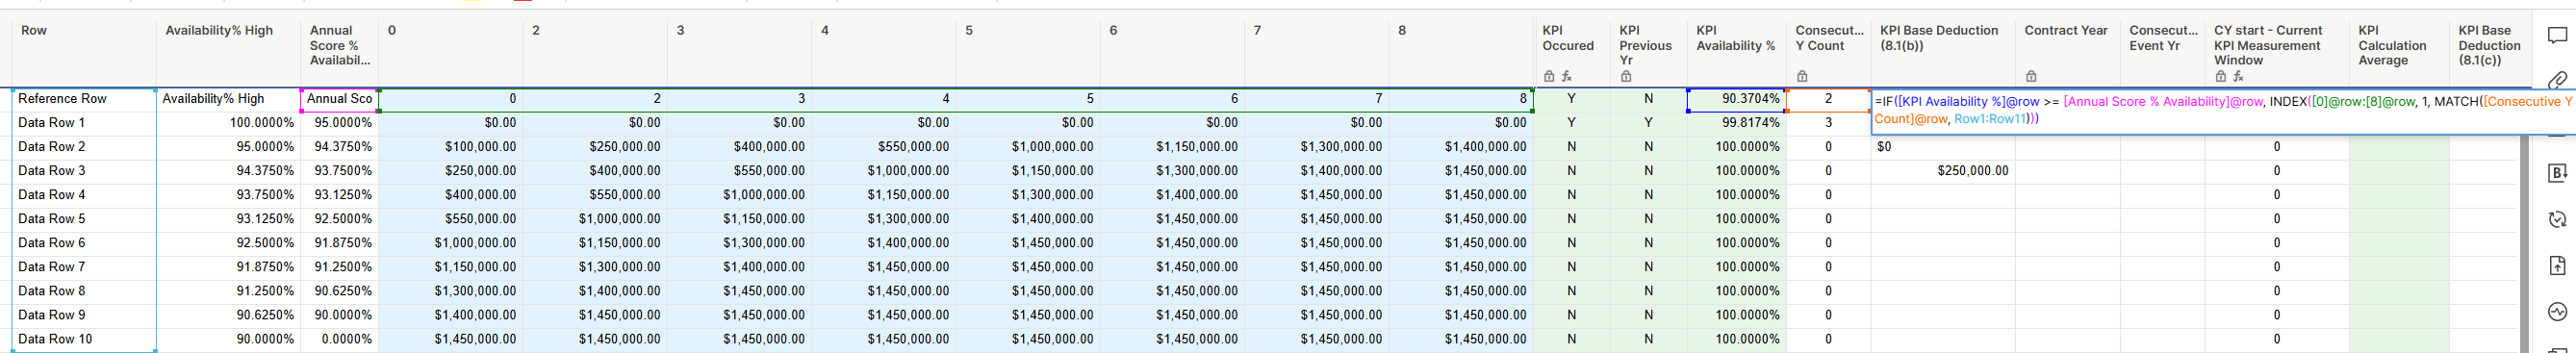Viewport: 2576px width, 353px height.
Task: Select the 90.3704% KPI Availability cell
Action: coord(1736,99)
